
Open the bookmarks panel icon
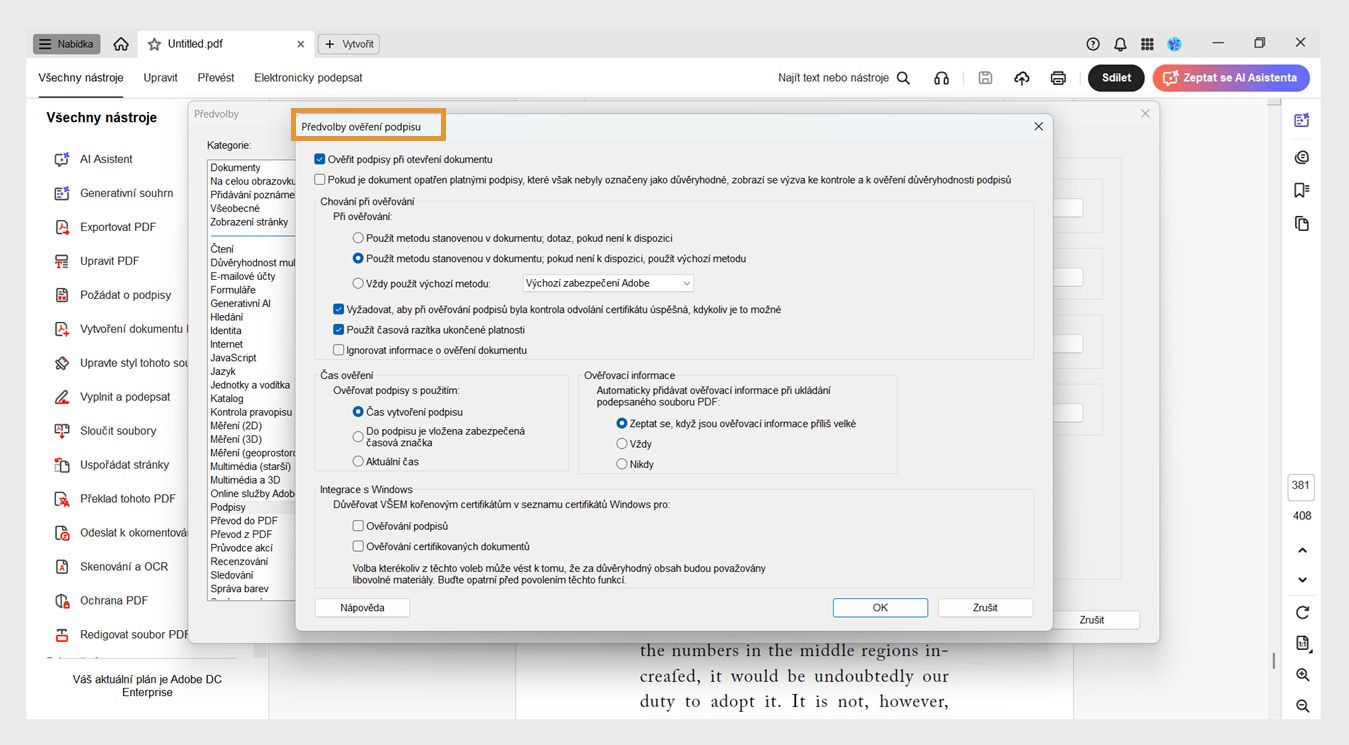[x=1301, y=190]
